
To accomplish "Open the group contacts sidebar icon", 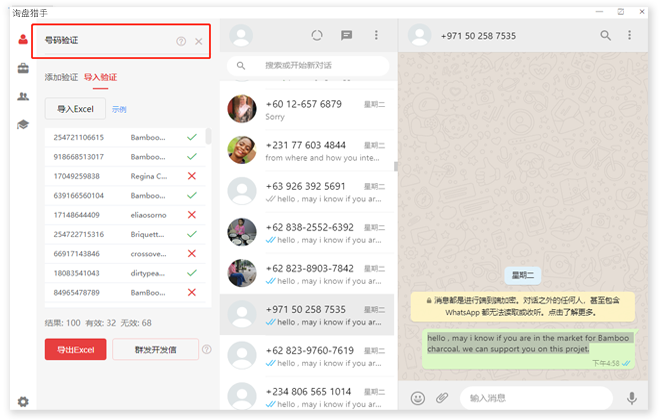I will tap(22, 96).
